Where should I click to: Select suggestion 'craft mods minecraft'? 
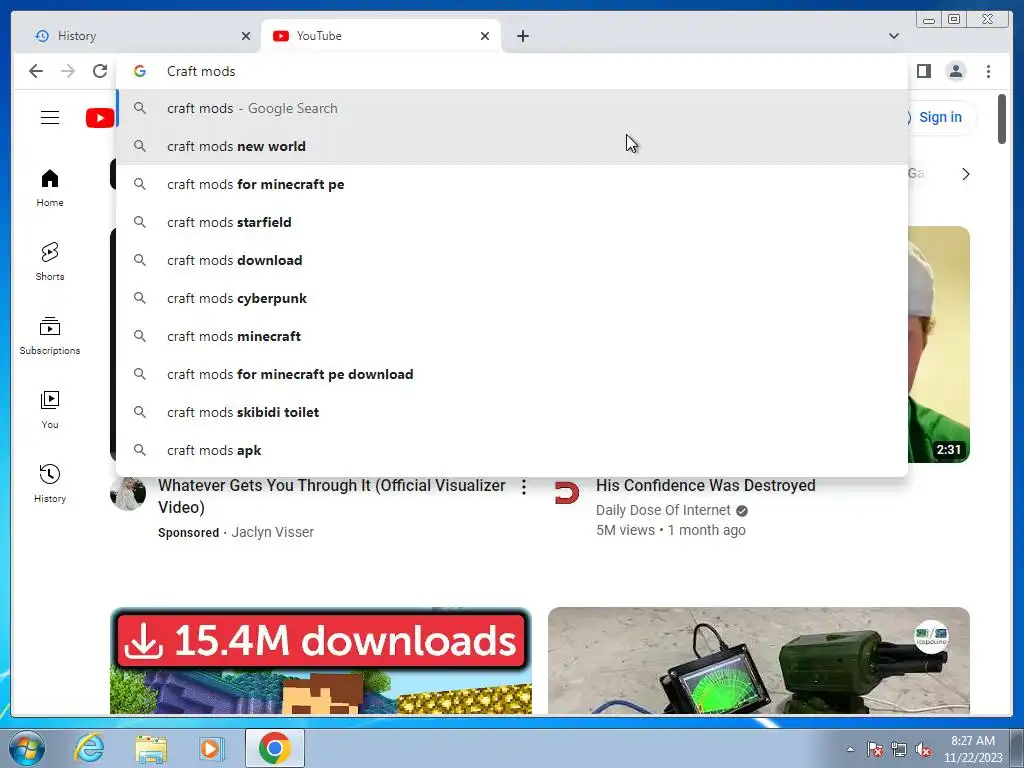[512, 336]
